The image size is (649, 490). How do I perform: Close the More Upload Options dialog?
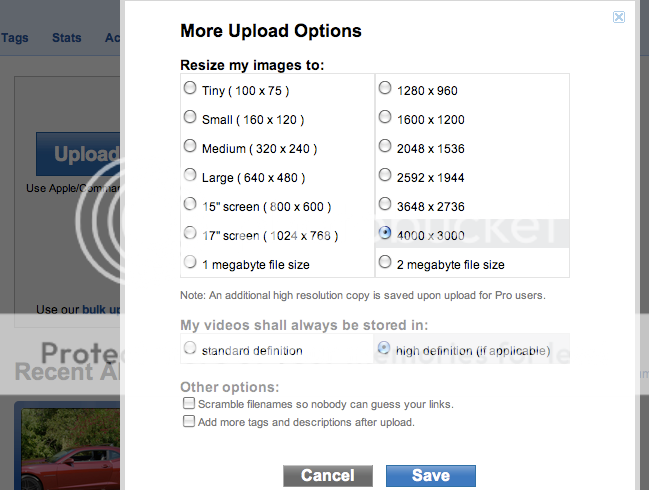[619, 17]
